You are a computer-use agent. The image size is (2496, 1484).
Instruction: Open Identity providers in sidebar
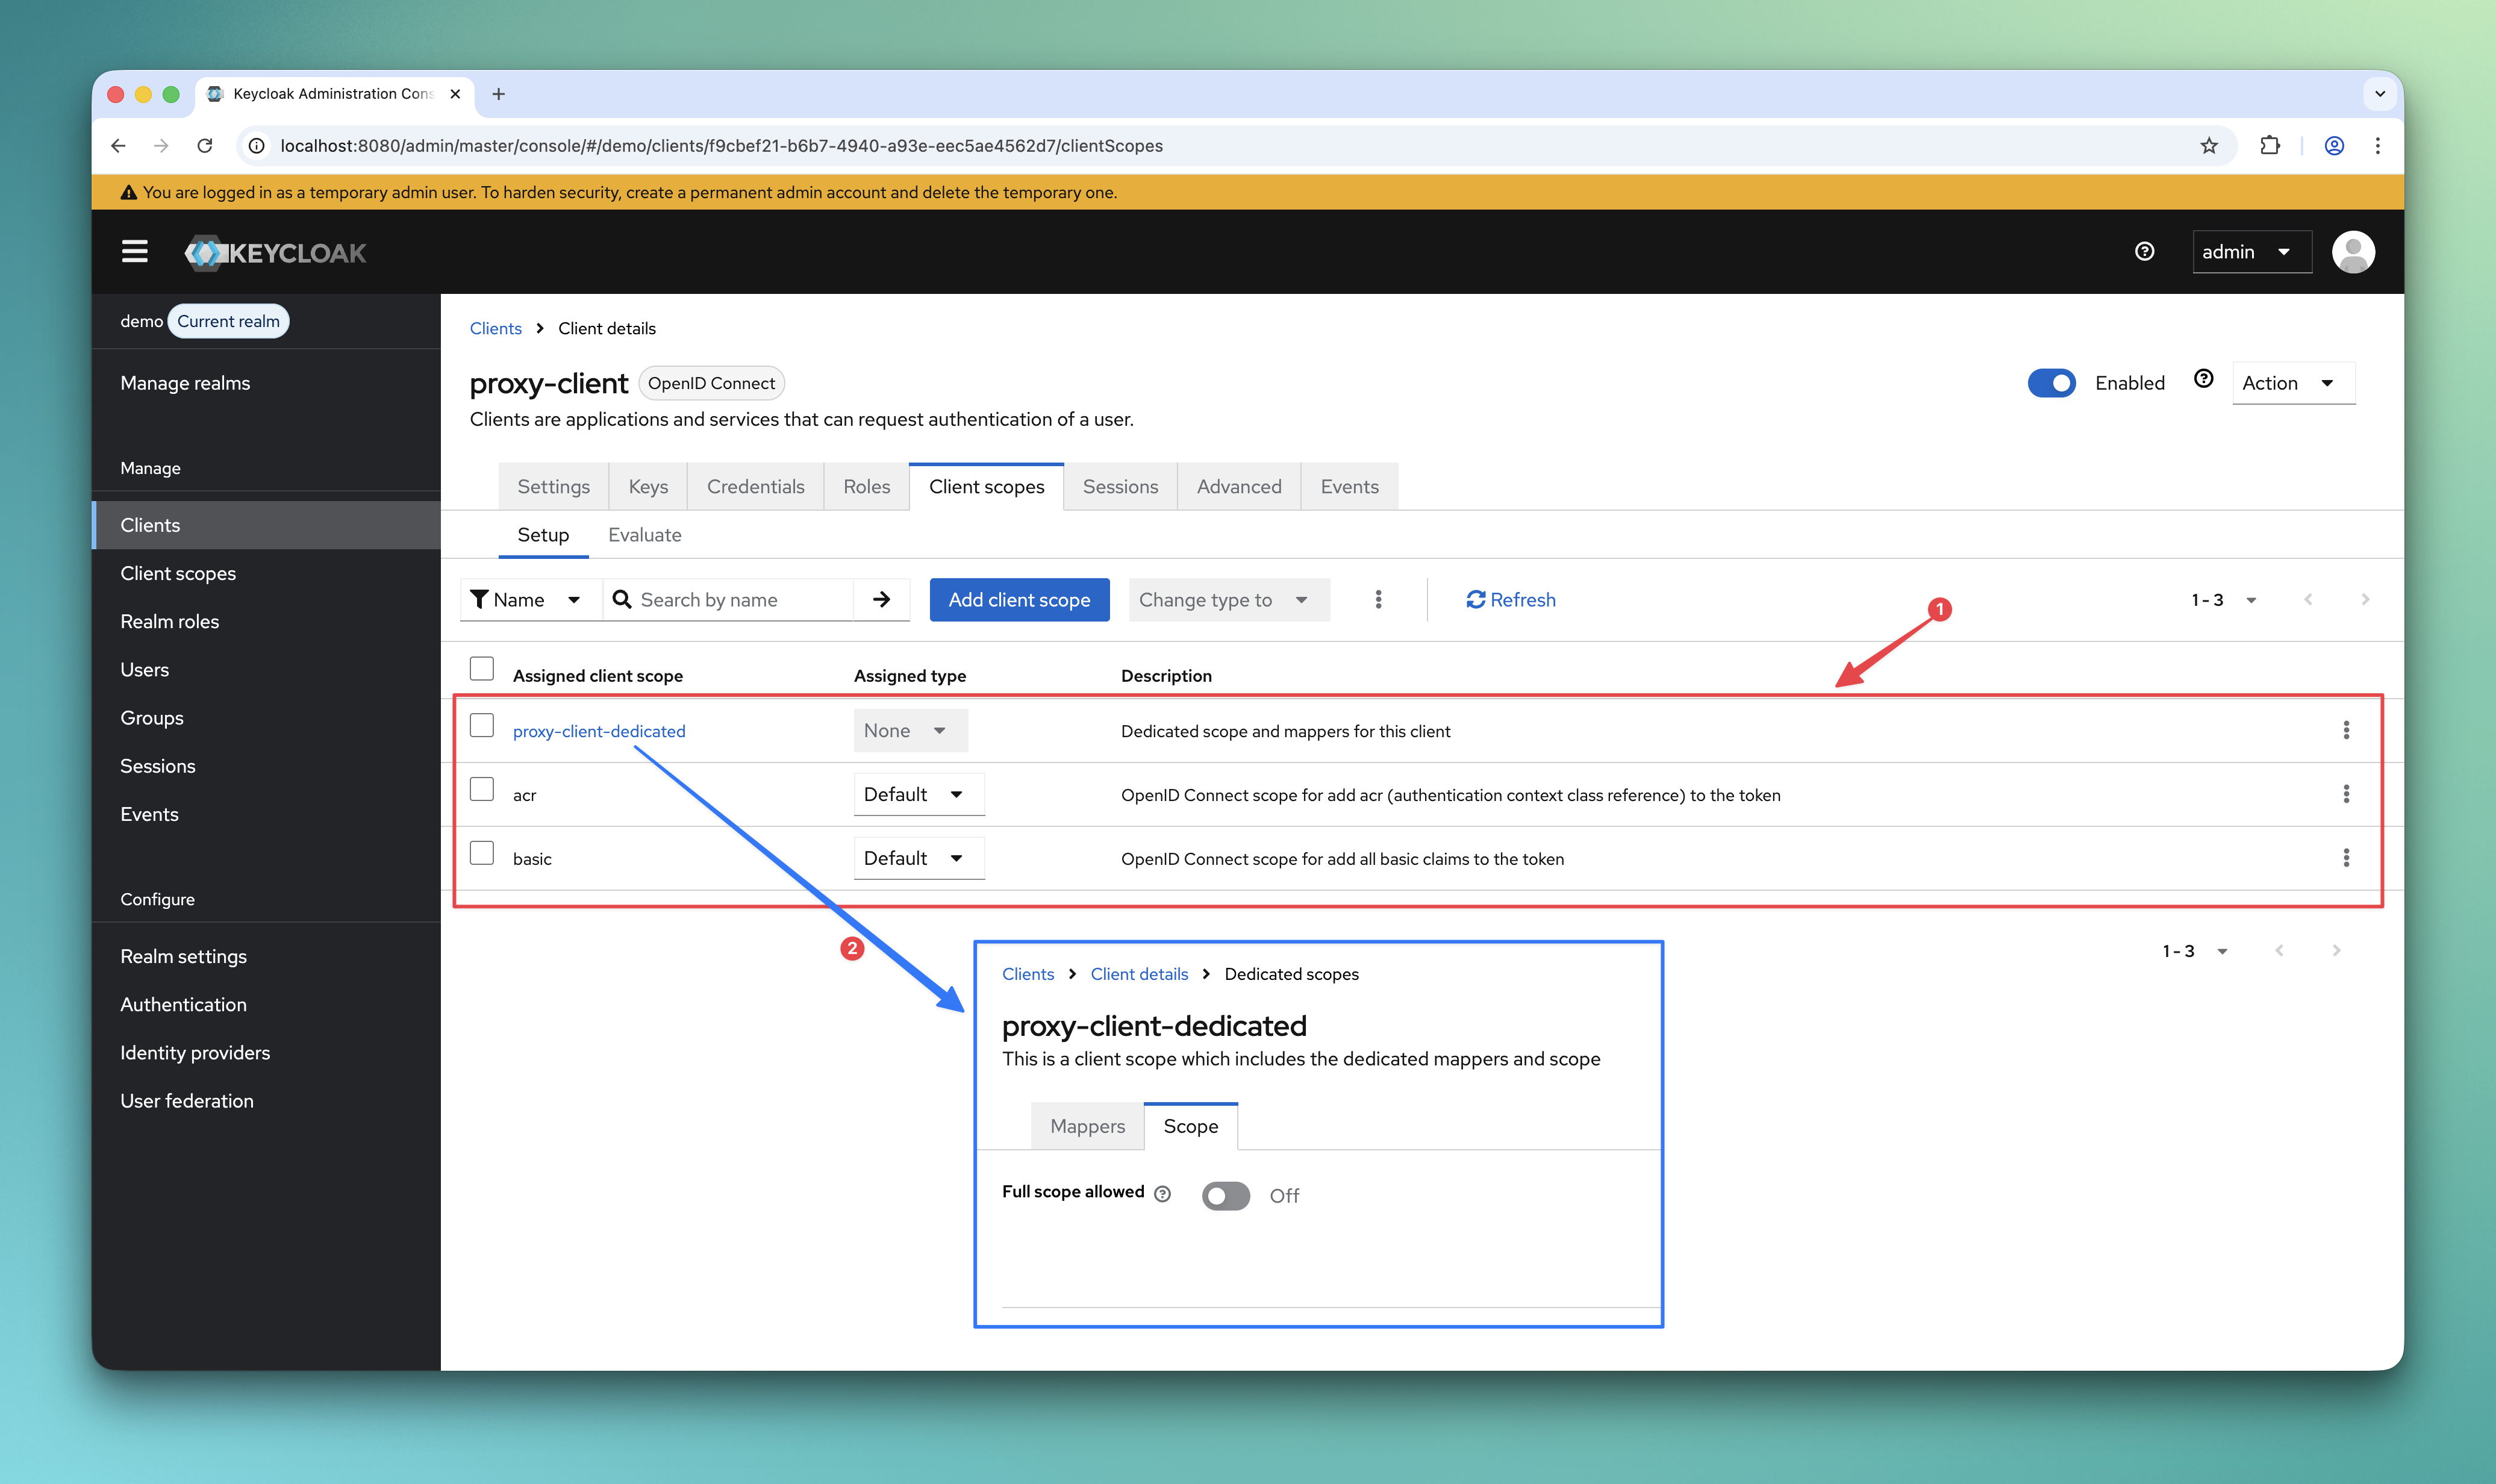coord(195,1052)
